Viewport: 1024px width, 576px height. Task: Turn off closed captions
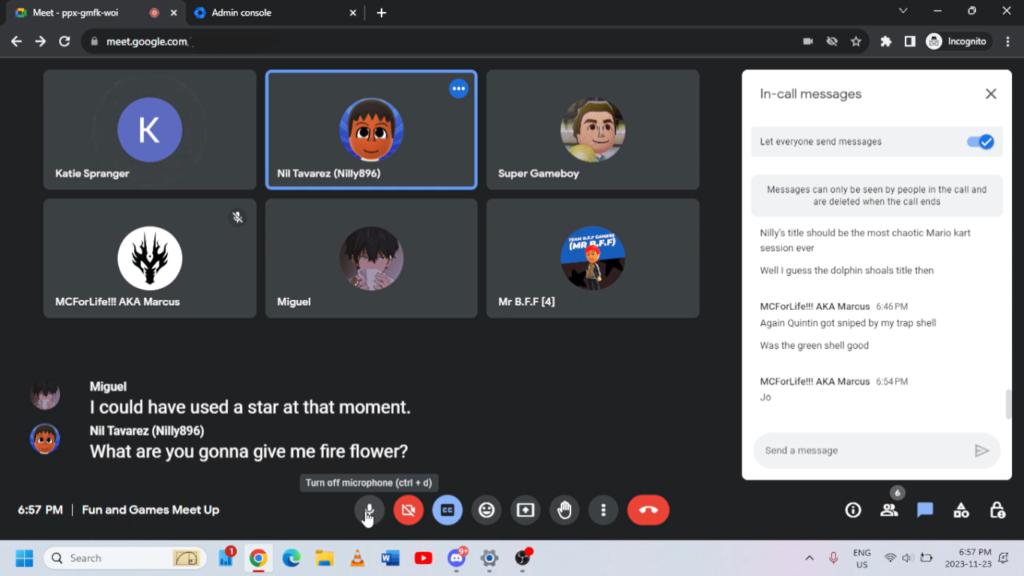[447, 510]
